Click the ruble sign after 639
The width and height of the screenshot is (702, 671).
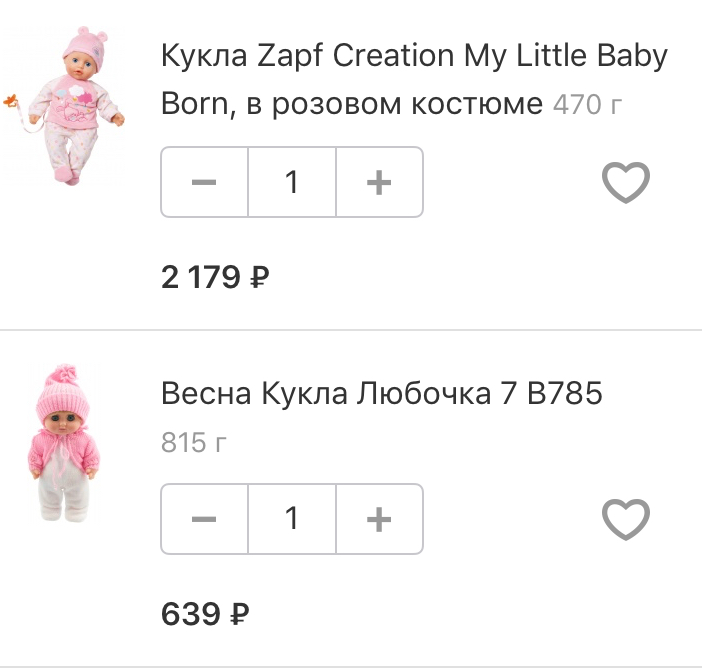pyautogui.click(x=239, y=613)
